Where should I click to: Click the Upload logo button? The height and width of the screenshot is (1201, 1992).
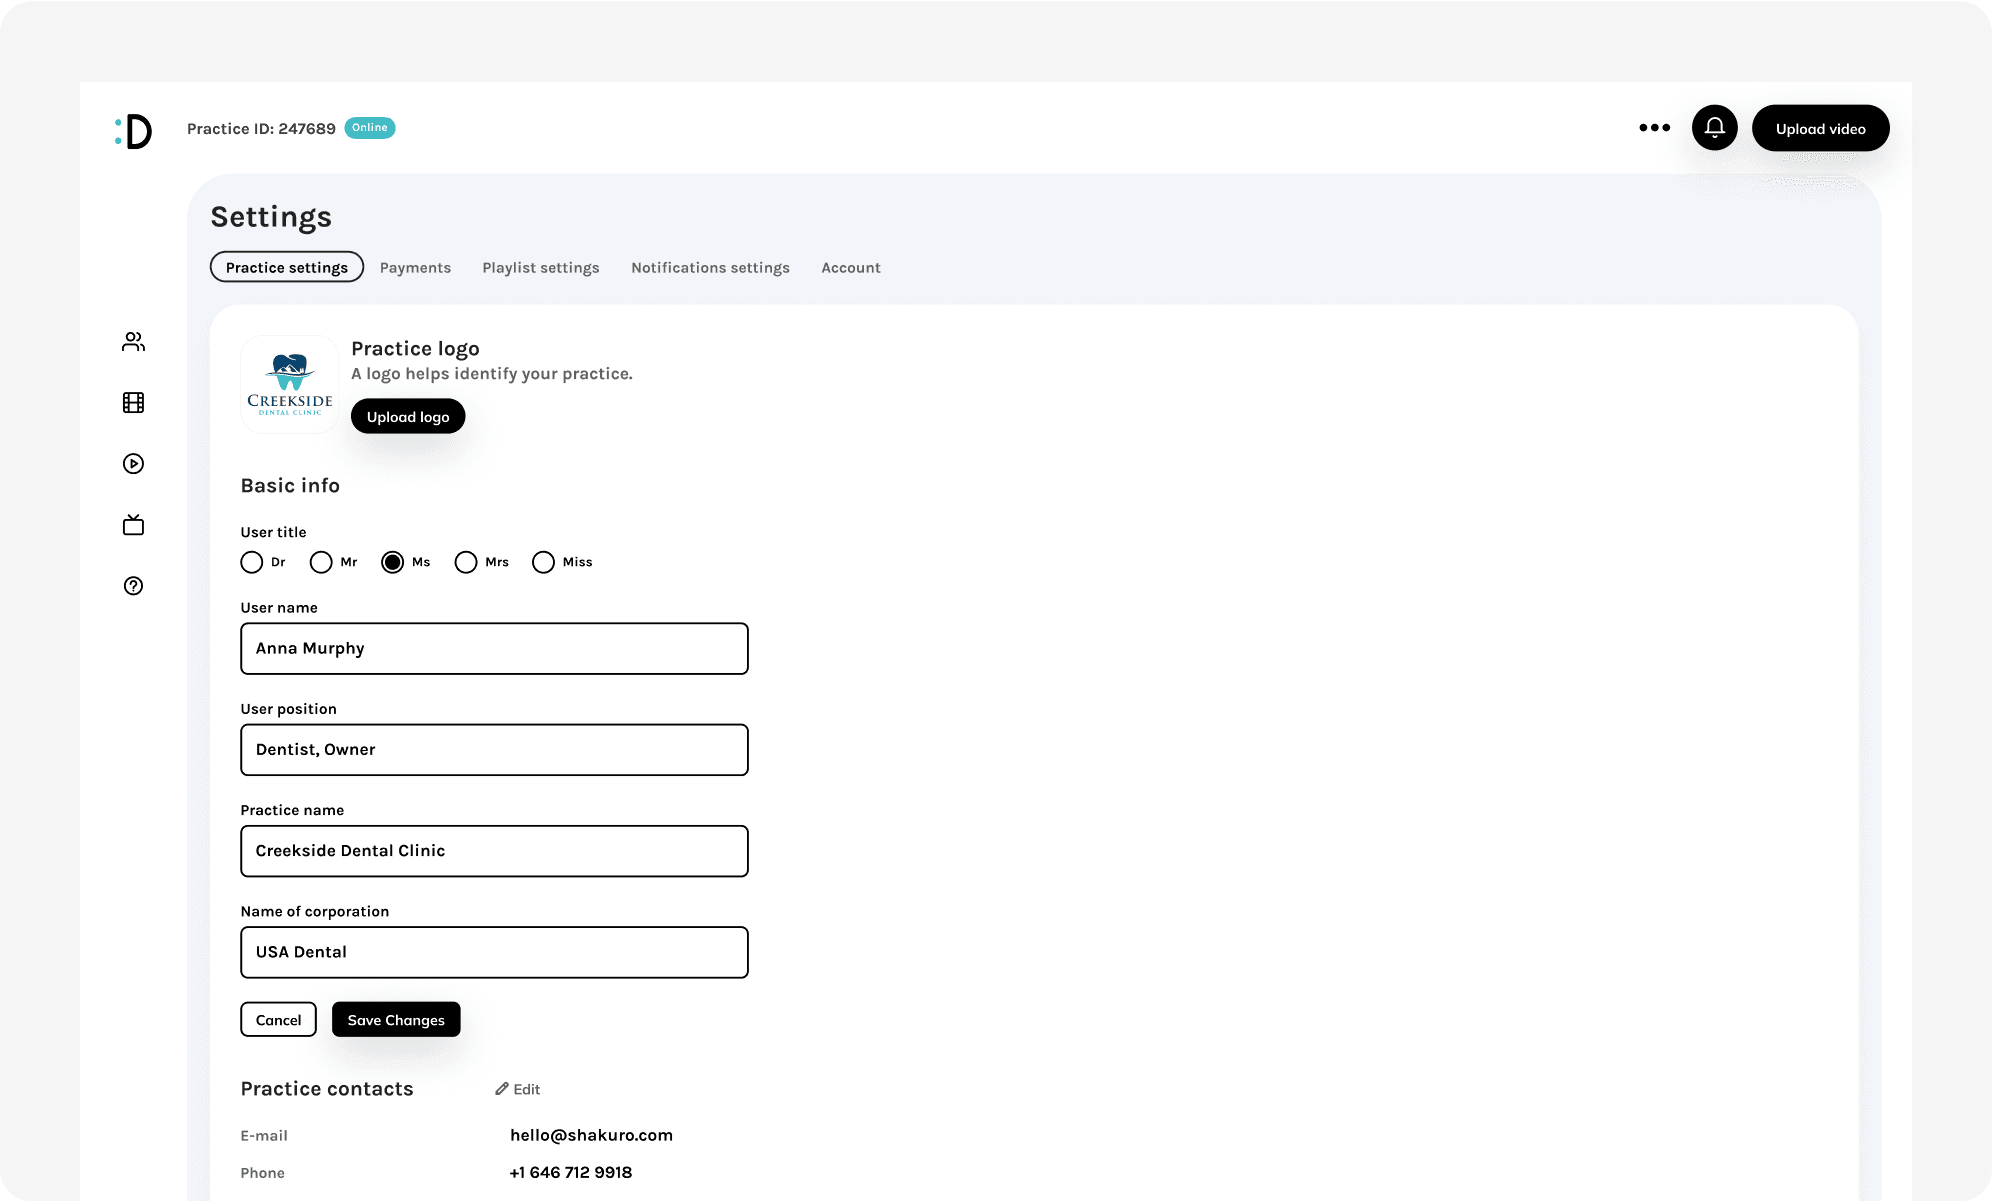coord(408,416)
